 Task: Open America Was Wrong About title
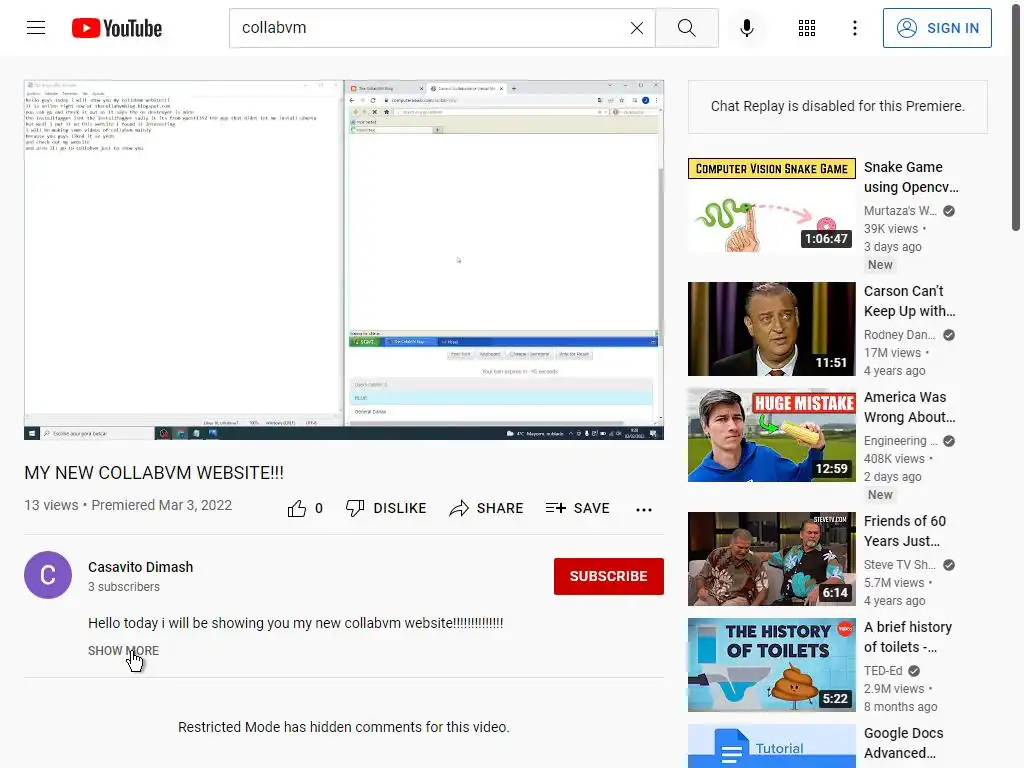pyautogui.click(x=910, y=407)
